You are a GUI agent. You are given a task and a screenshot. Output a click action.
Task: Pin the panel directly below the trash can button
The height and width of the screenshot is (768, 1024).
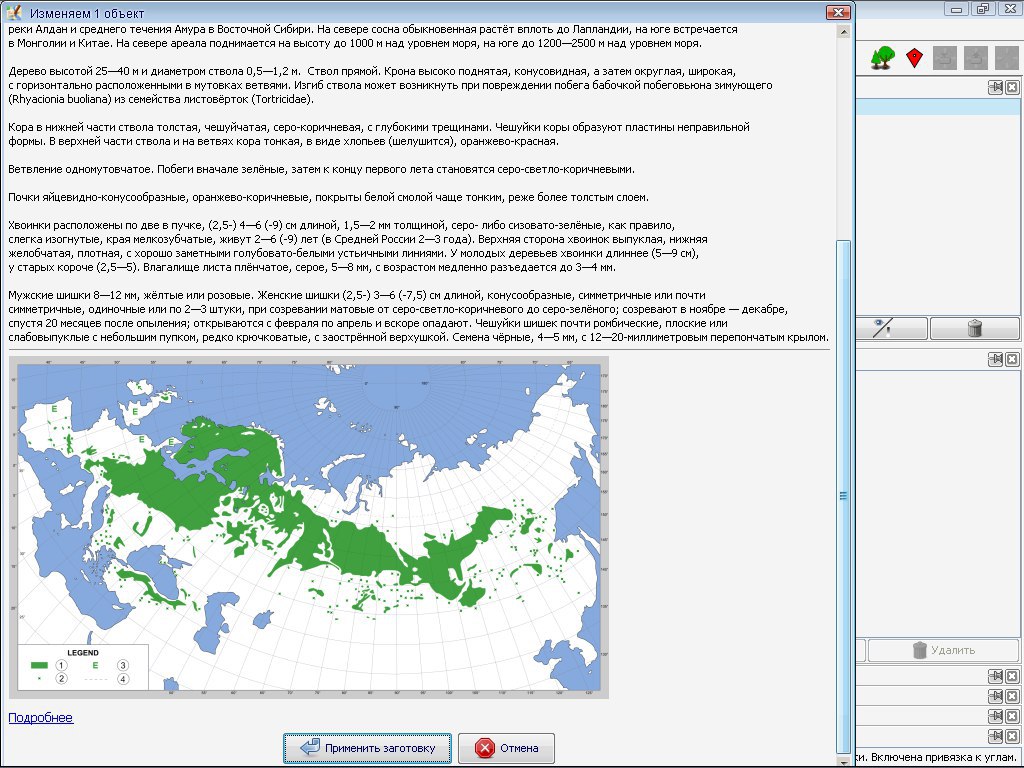(x=995, y=359)
